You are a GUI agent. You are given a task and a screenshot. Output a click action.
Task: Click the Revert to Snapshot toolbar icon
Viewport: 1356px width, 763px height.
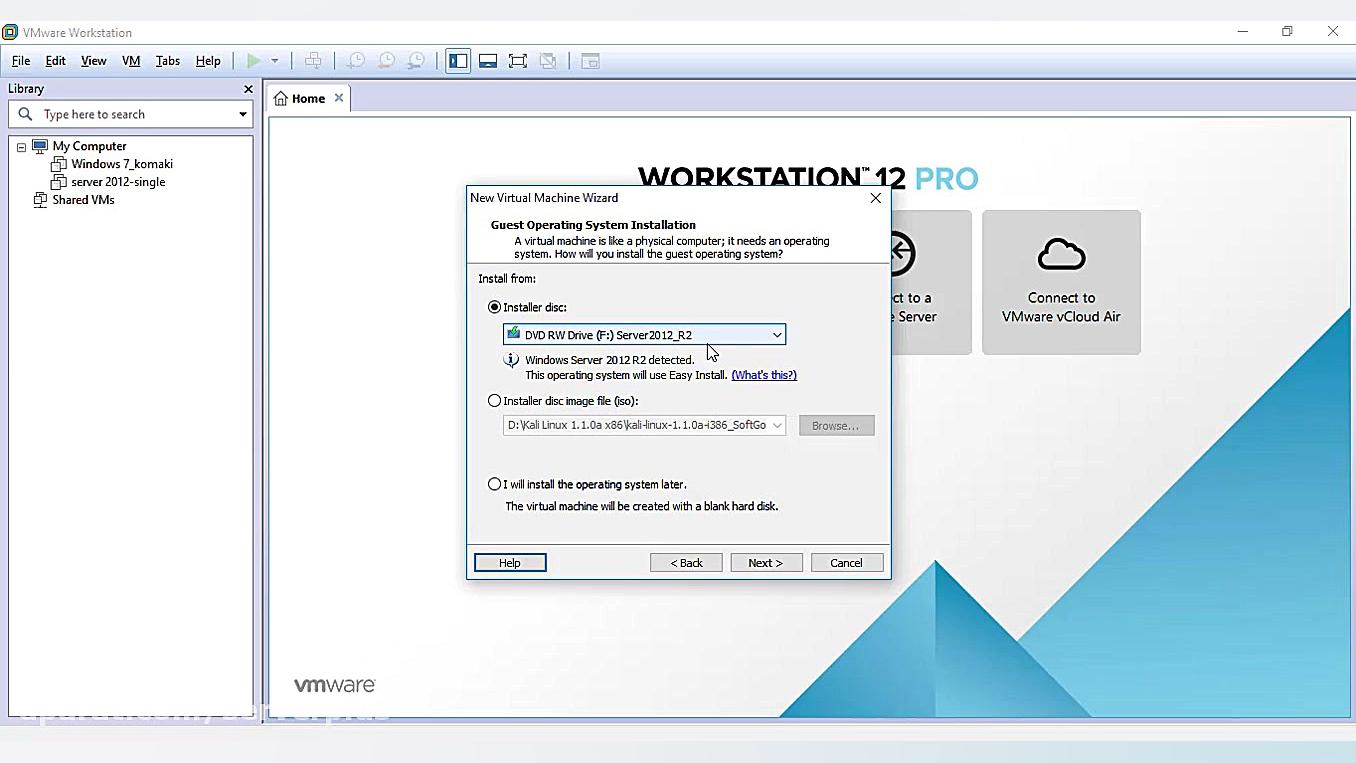[386, 61]
